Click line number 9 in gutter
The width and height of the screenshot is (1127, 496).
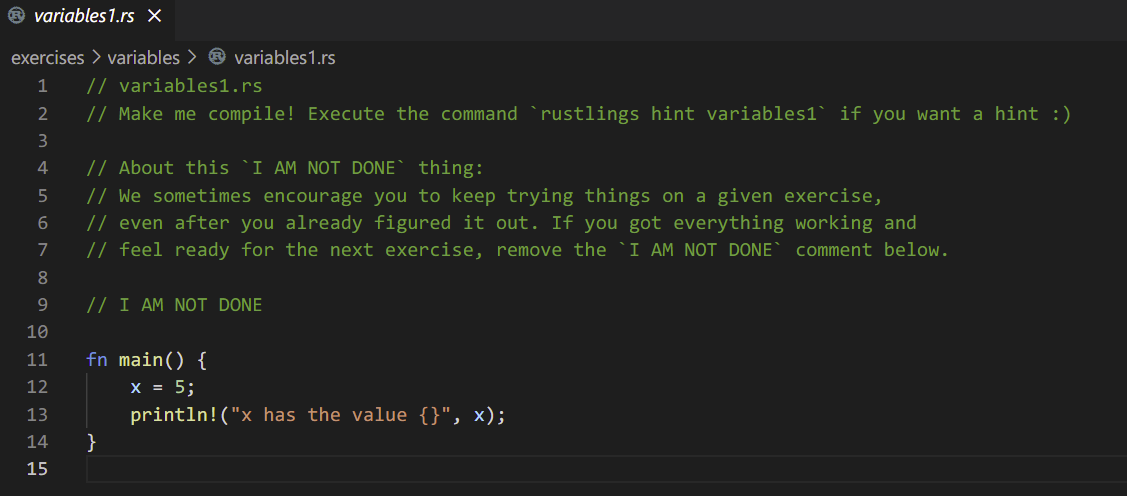42,305
